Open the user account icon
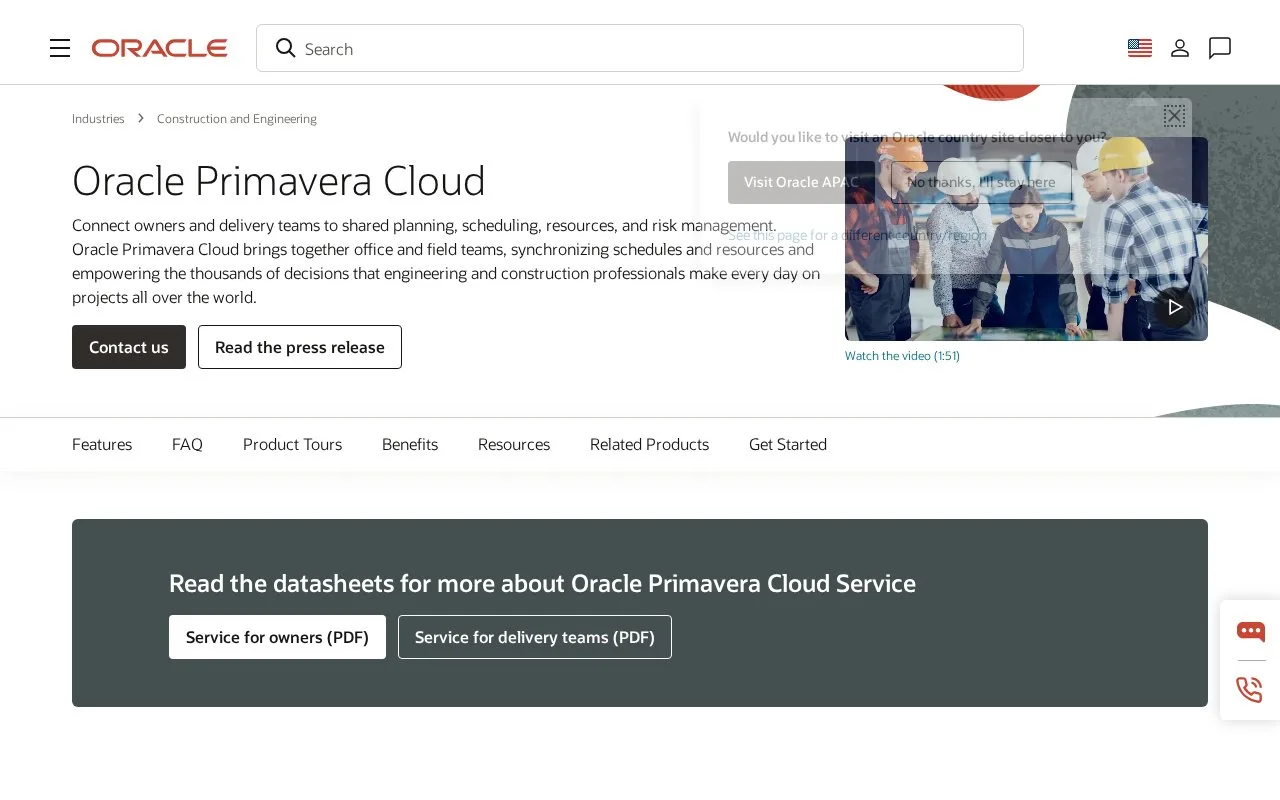The width and height of the screenshot is (1280, 800). pyautogui.click(x=1180, y=48)
